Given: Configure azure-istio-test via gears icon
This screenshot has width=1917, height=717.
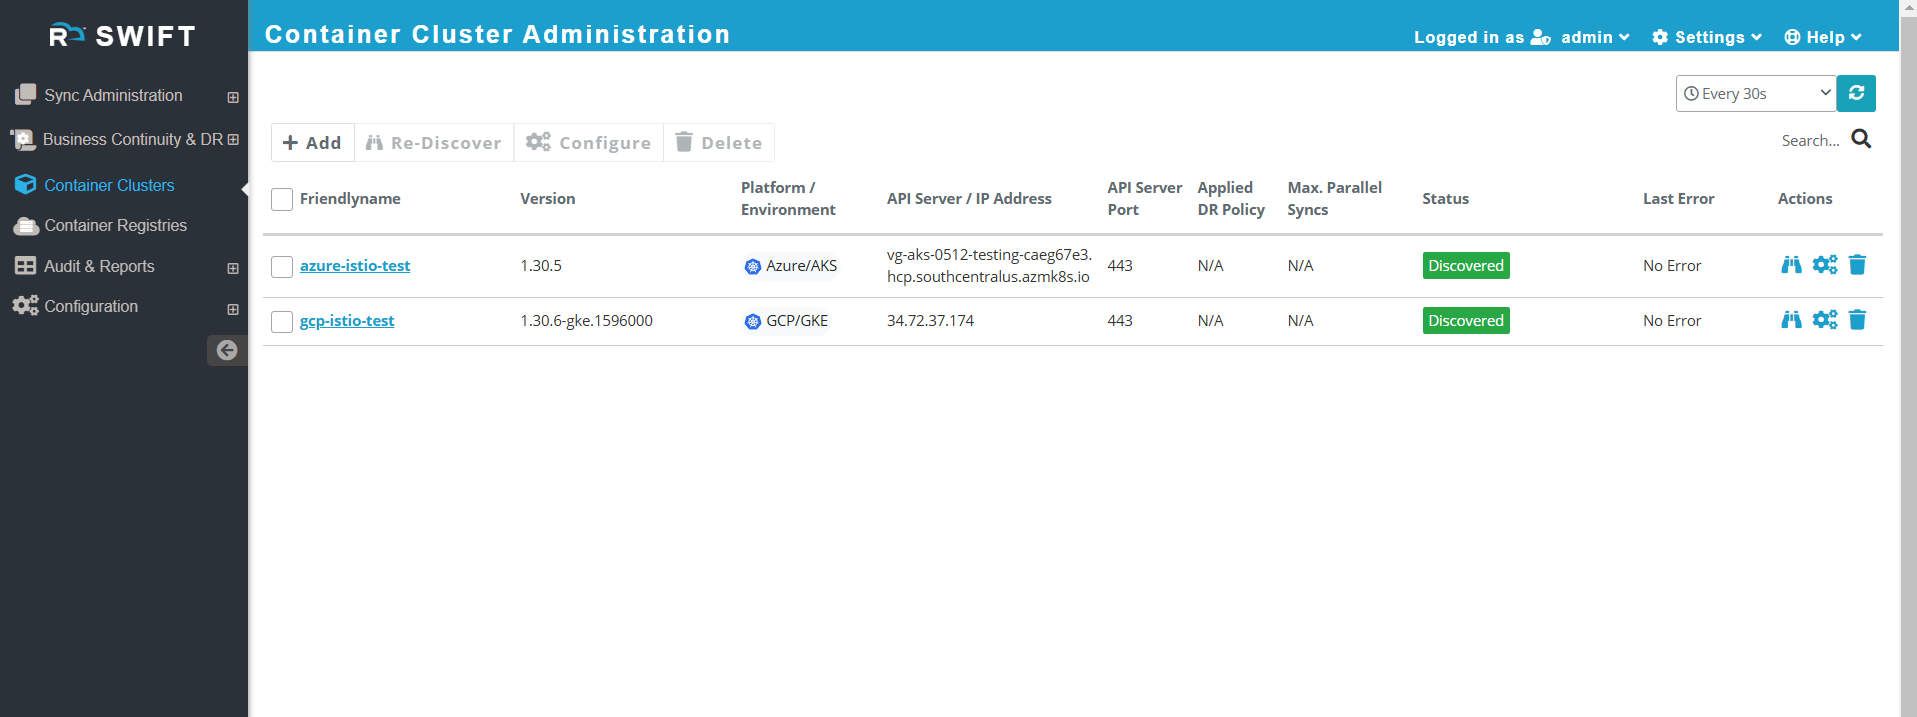Looking at the screenshot, I should tap(1825, 265).
